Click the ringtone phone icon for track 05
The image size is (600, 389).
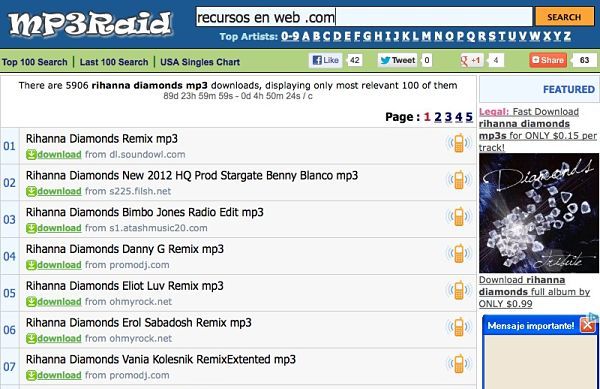tap(459, 291)
